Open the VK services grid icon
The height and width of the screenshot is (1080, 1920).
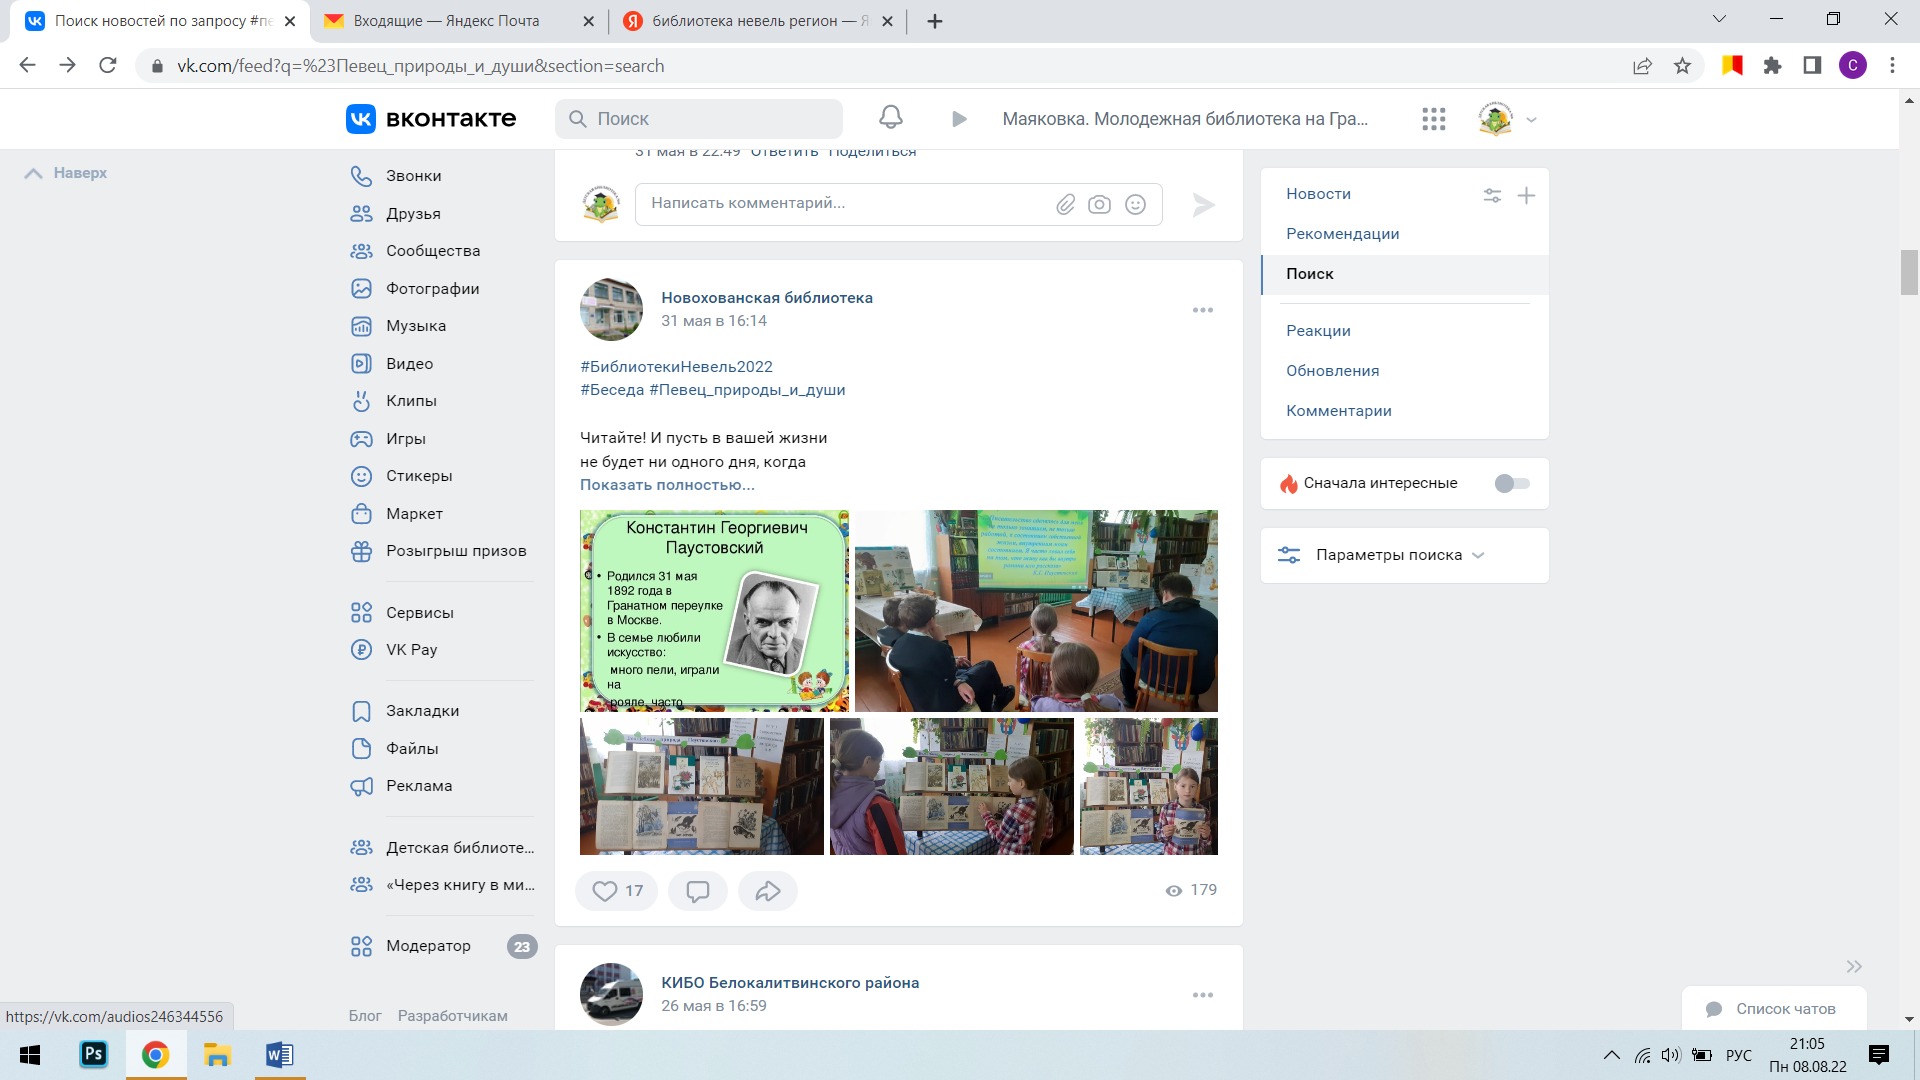coord(1434,119)
